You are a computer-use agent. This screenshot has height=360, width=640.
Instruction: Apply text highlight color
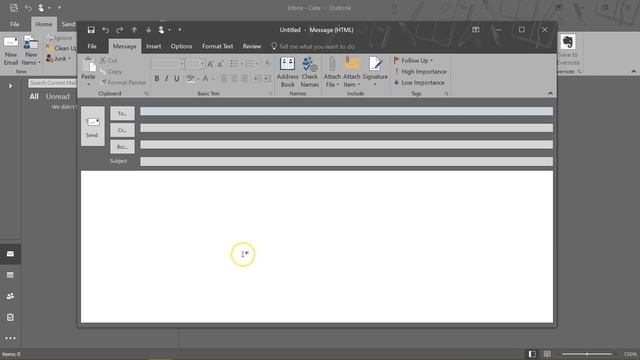190,78
